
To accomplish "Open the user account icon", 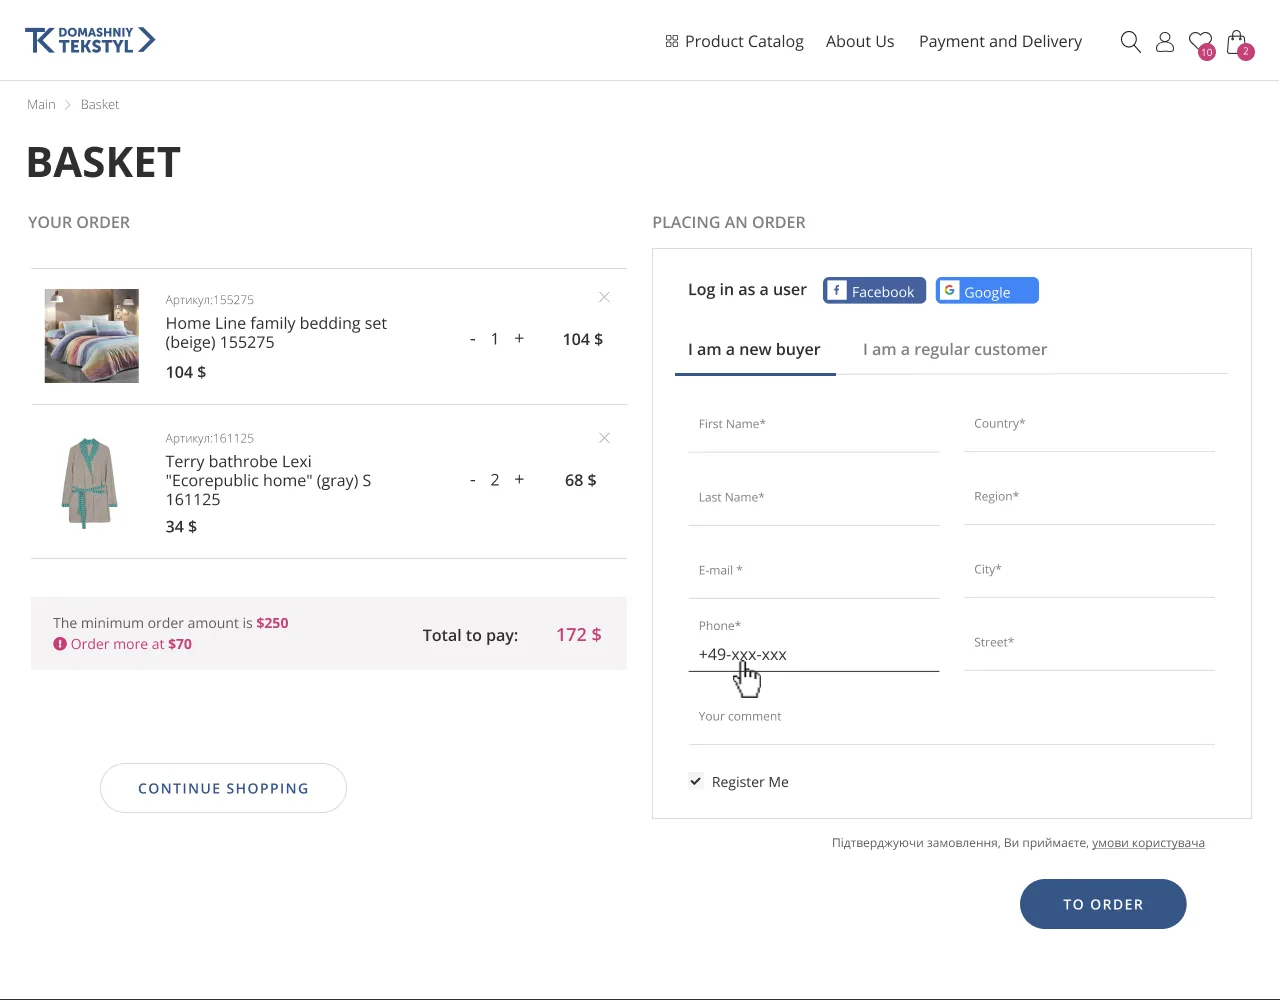I will (x=1165, y=42).
